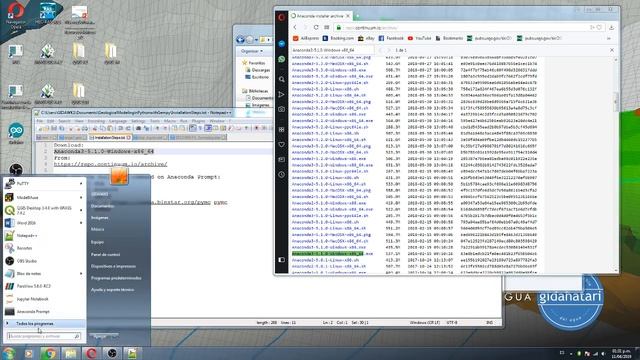Open YouTube bookmark
Image resolution: width=640 pixels, height=360 pixels.
pyautogui.click(x=420, y=38)
